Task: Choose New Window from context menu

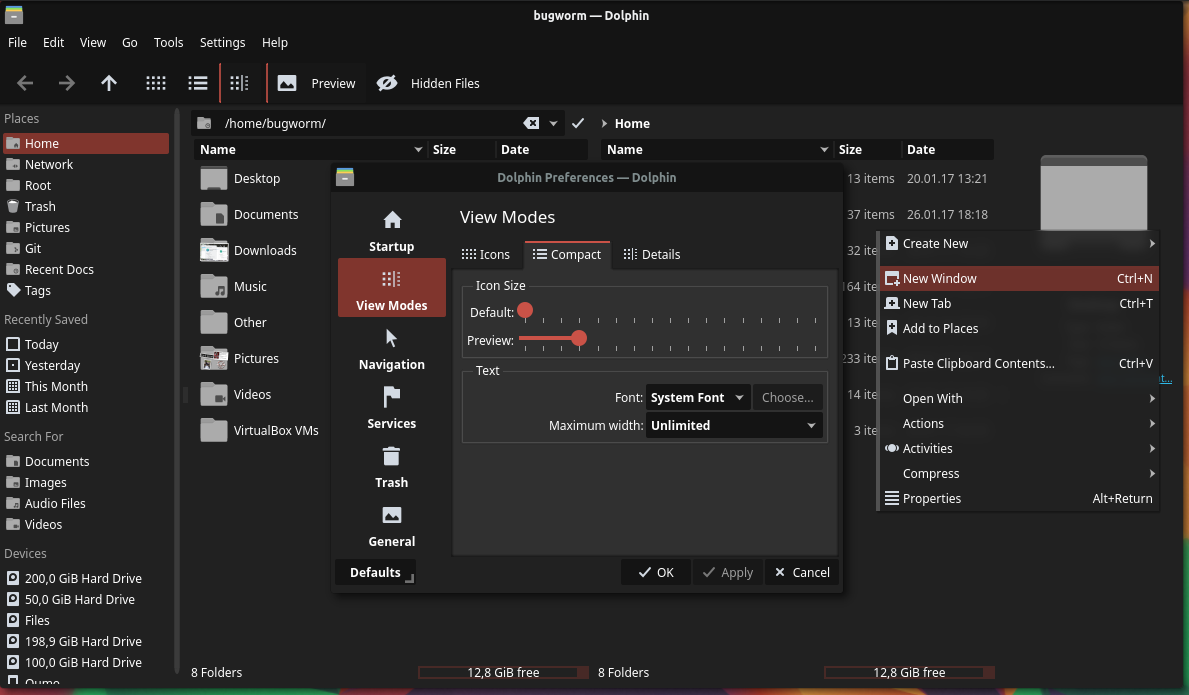Action: coord(1019,279)
